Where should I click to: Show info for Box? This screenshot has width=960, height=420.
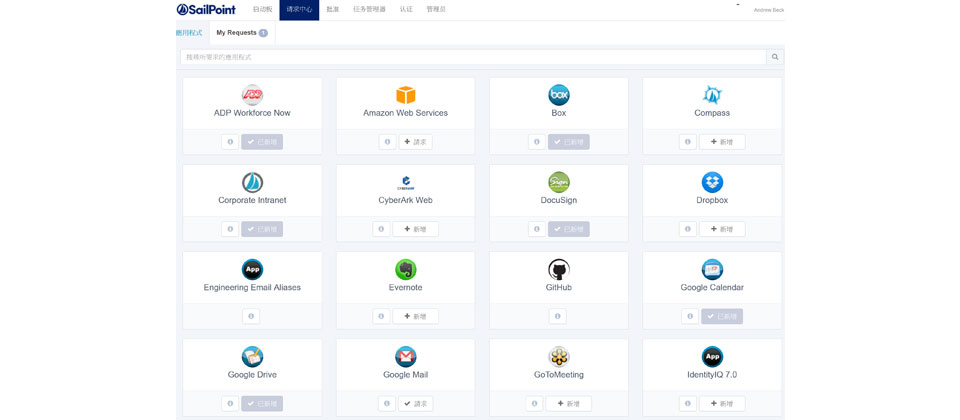pos(537,142)
